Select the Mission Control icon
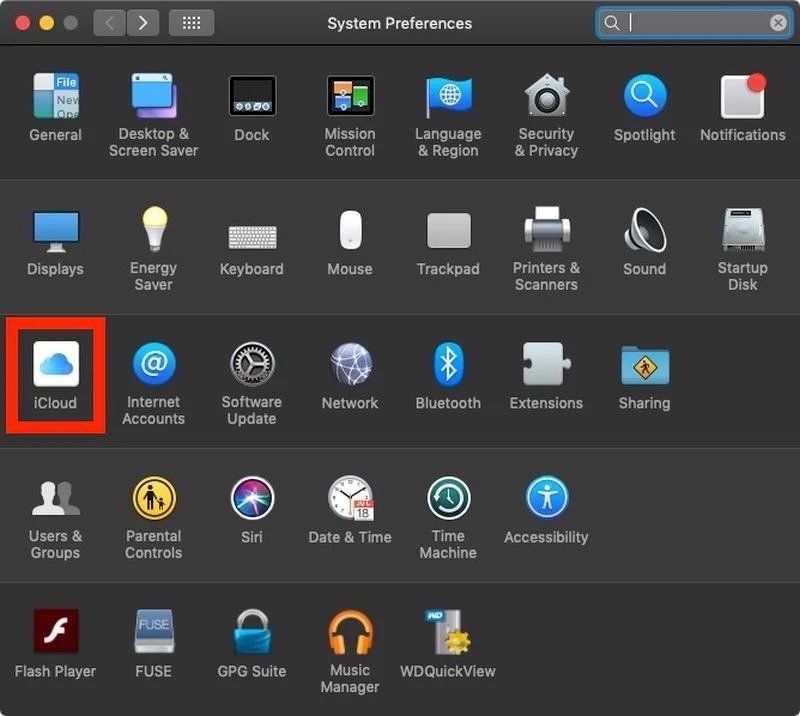The width and height of the screenshot is (800, 716). point(350,97)
